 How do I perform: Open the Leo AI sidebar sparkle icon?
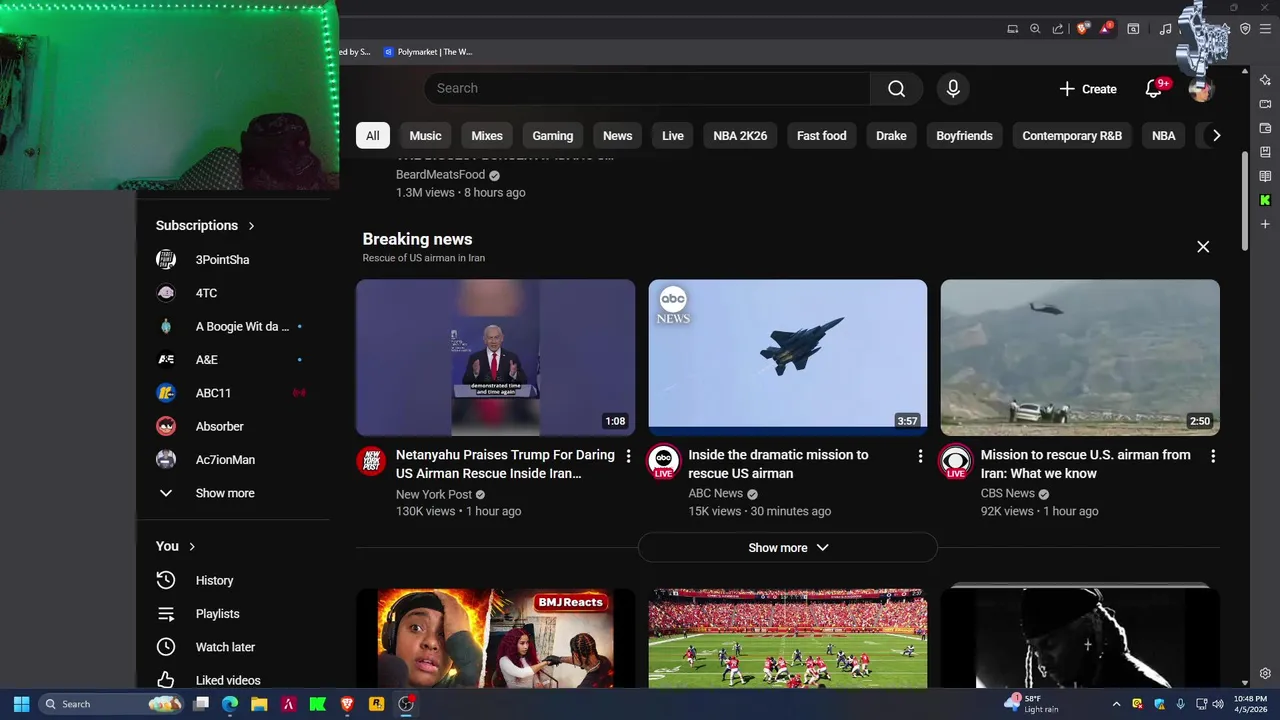pos(1265,80)
